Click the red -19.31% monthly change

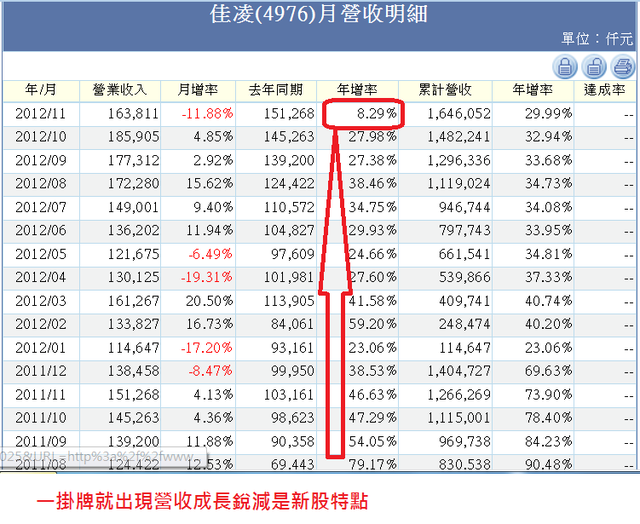pos(207,278)
